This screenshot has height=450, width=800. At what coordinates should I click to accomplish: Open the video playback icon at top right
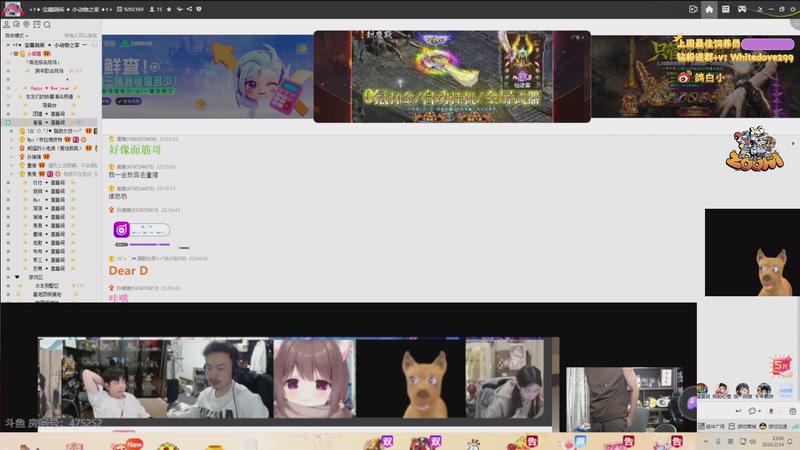pyautogui.click(x=693, y=9)
